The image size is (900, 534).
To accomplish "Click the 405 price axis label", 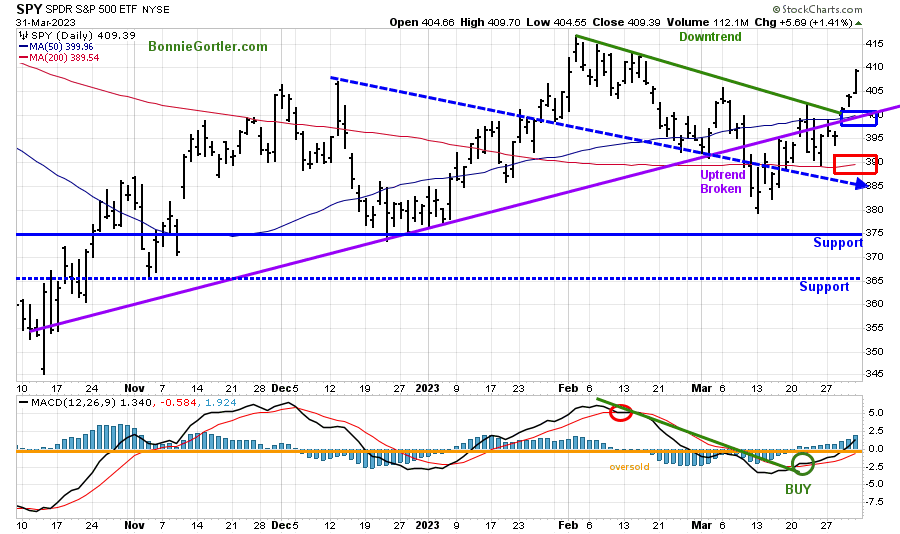I will pyautogui.click(x=874, y=90).
